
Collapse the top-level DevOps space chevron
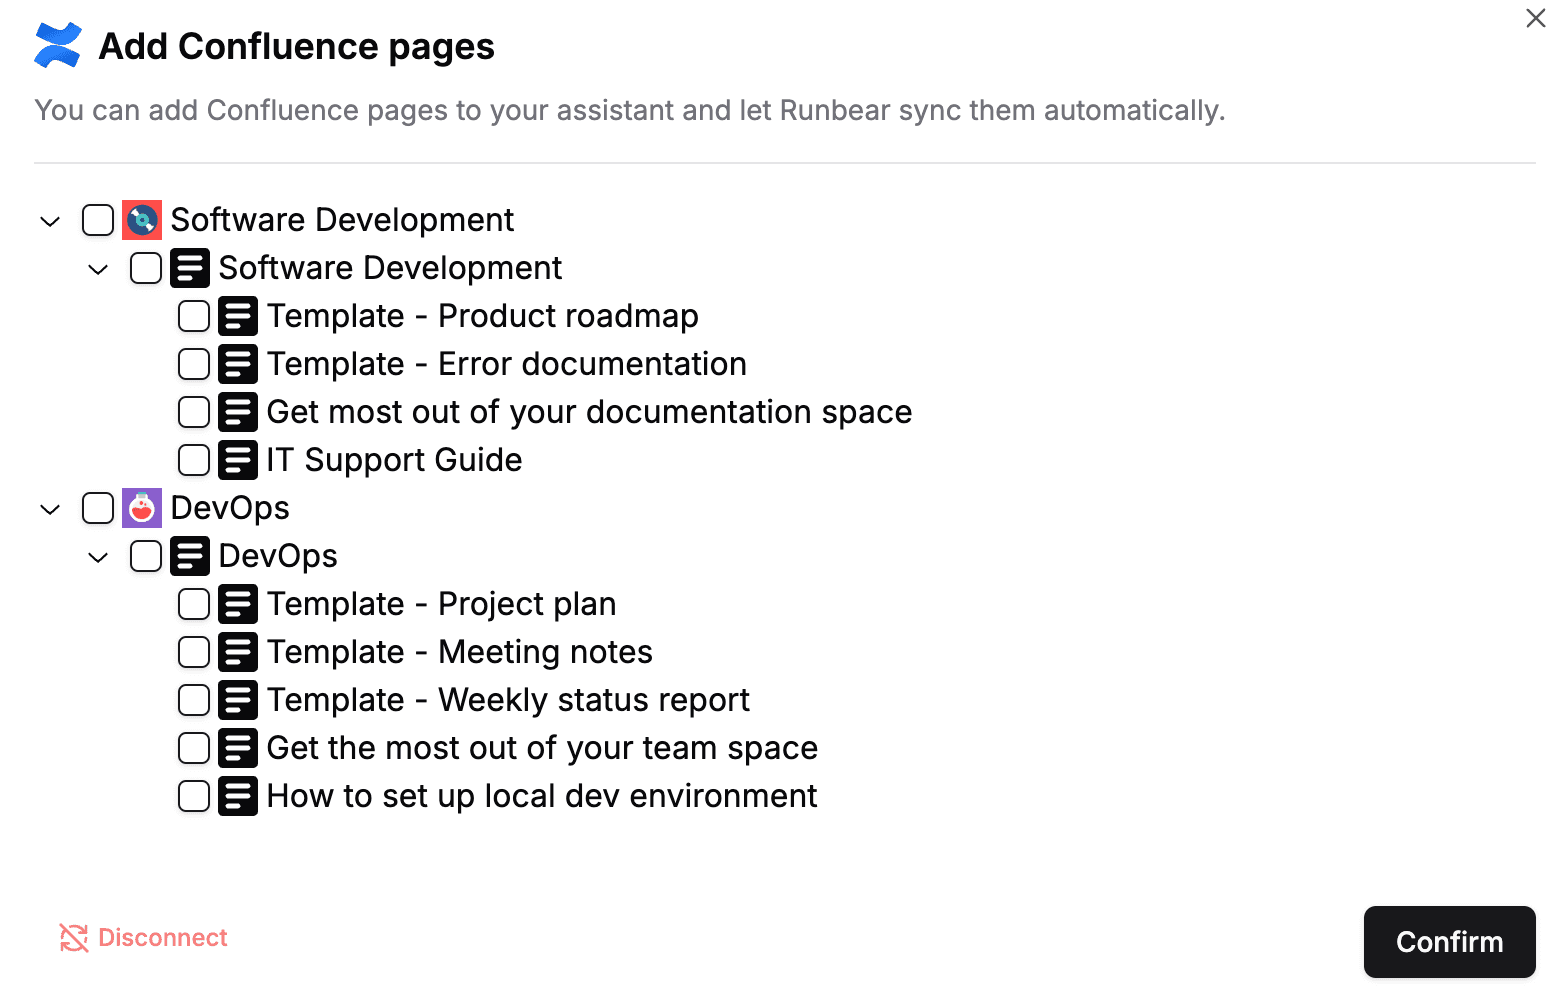pos(50,509)
